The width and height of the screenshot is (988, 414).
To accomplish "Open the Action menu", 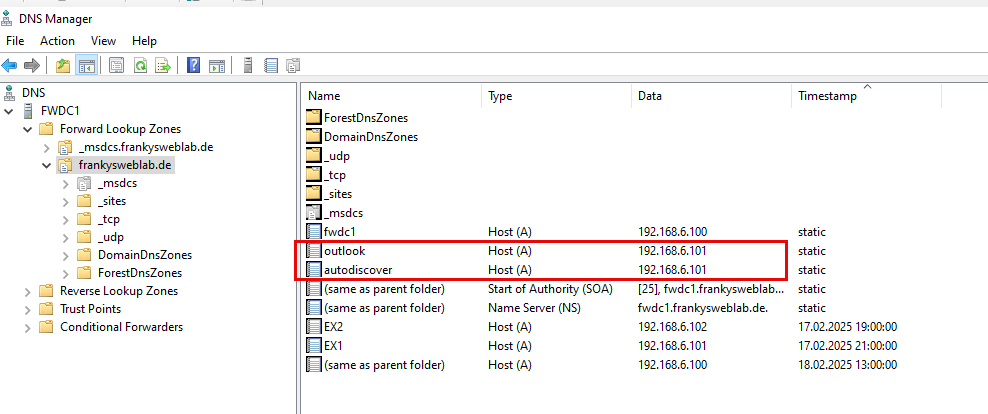I will point(57,41).
